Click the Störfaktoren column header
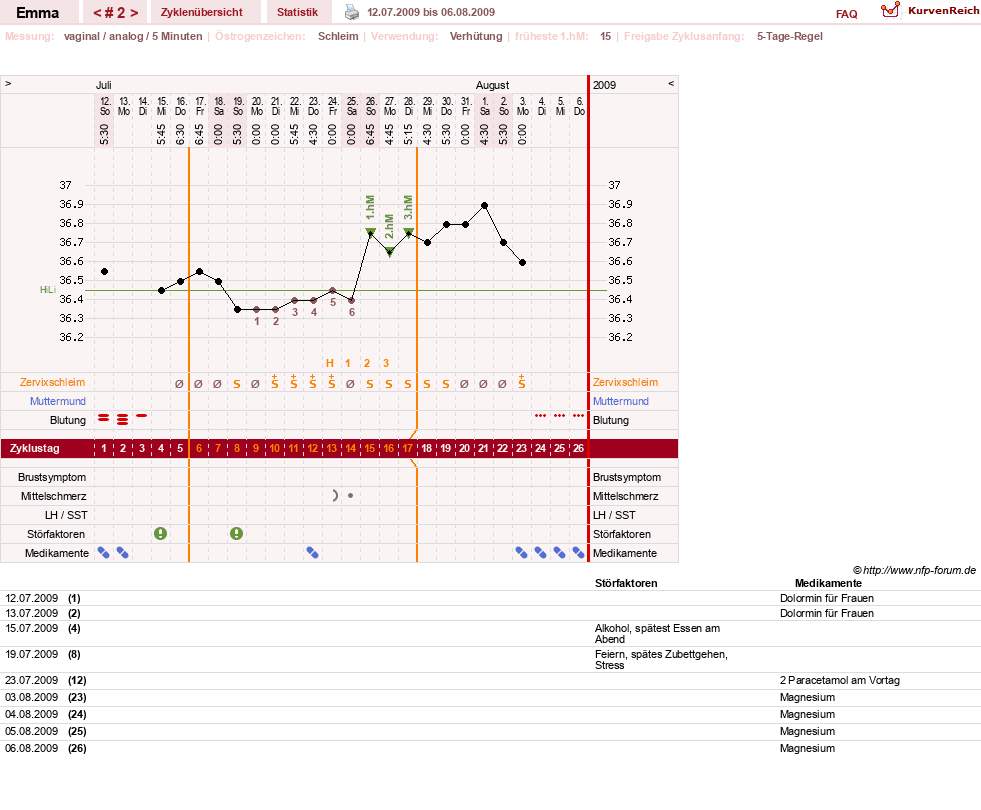Viewport: 981px width, 810px height. (626, 583)
